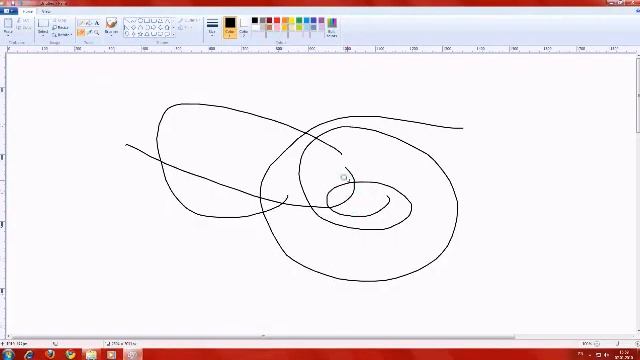Open Windows Media Player on taskbar
The width and height of the screenshot is (640, 360).
[x=111, y=354]
